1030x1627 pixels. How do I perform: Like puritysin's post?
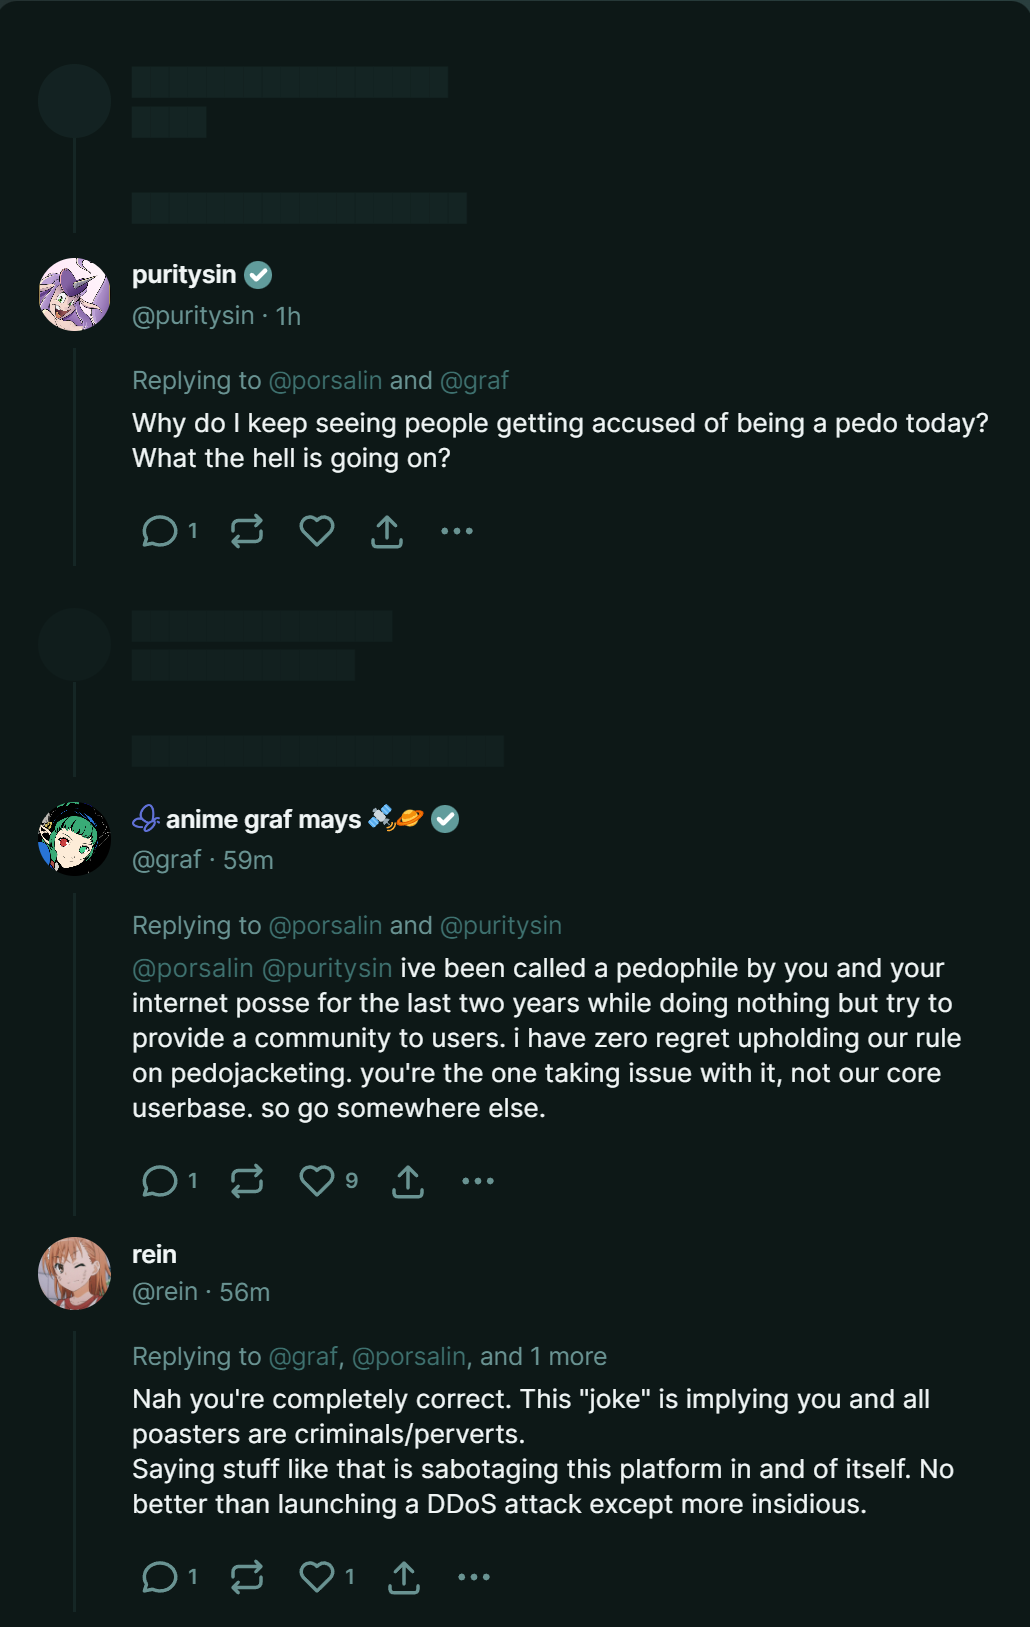[317, 531]
